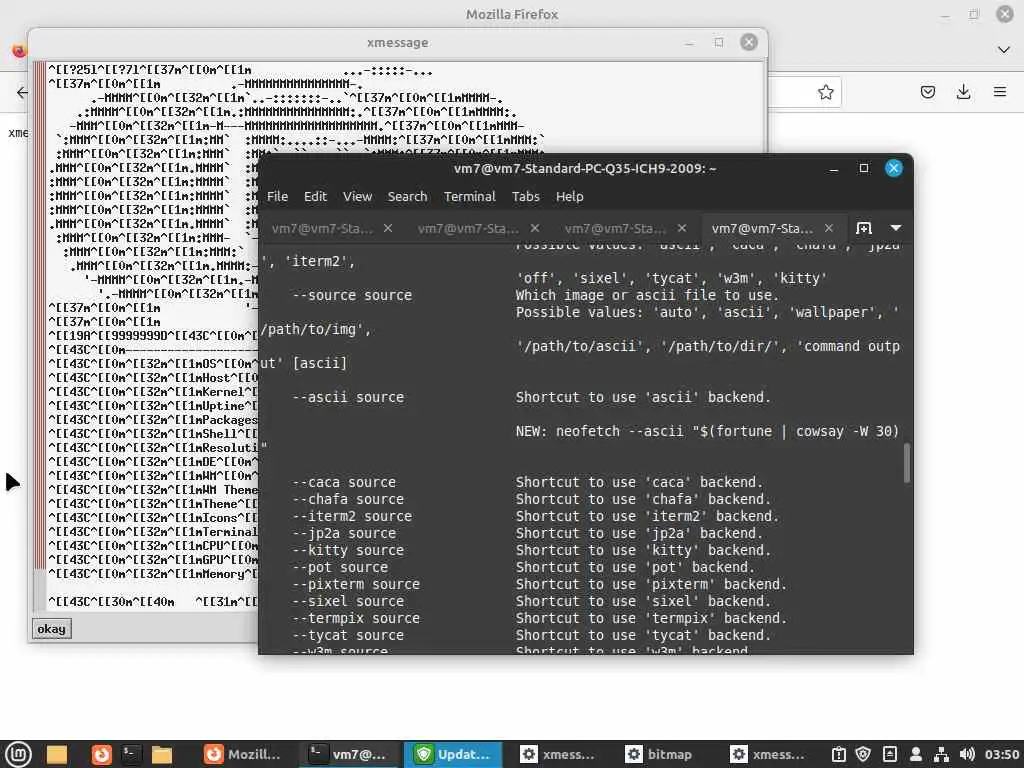Image resolution: width=1024 pixels, height=768 pixels.
Task: Open the notifications tray icon
Action: pos(889,755)
